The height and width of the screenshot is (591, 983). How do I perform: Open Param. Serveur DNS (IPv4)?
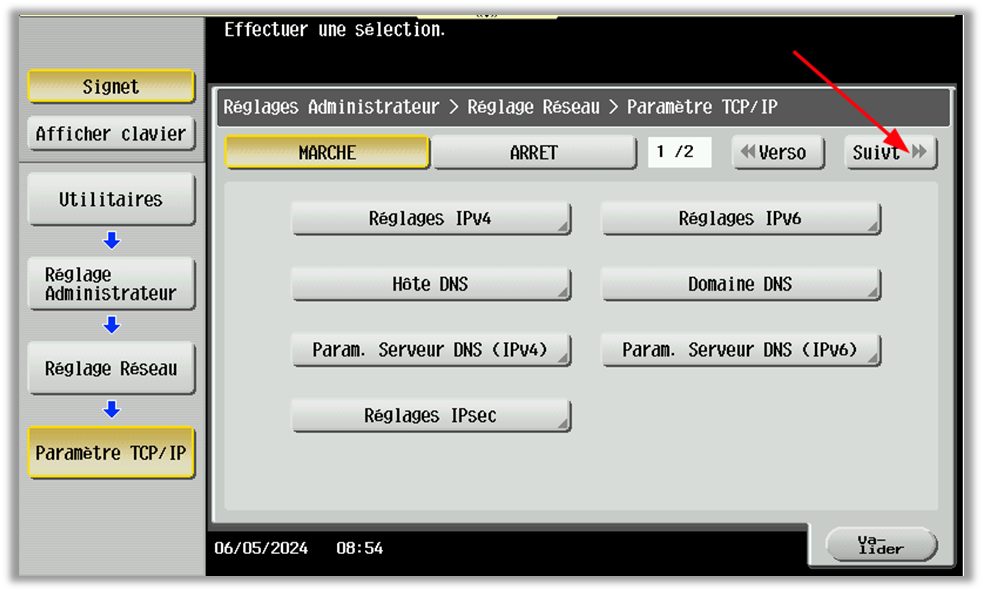coord(431,350)
